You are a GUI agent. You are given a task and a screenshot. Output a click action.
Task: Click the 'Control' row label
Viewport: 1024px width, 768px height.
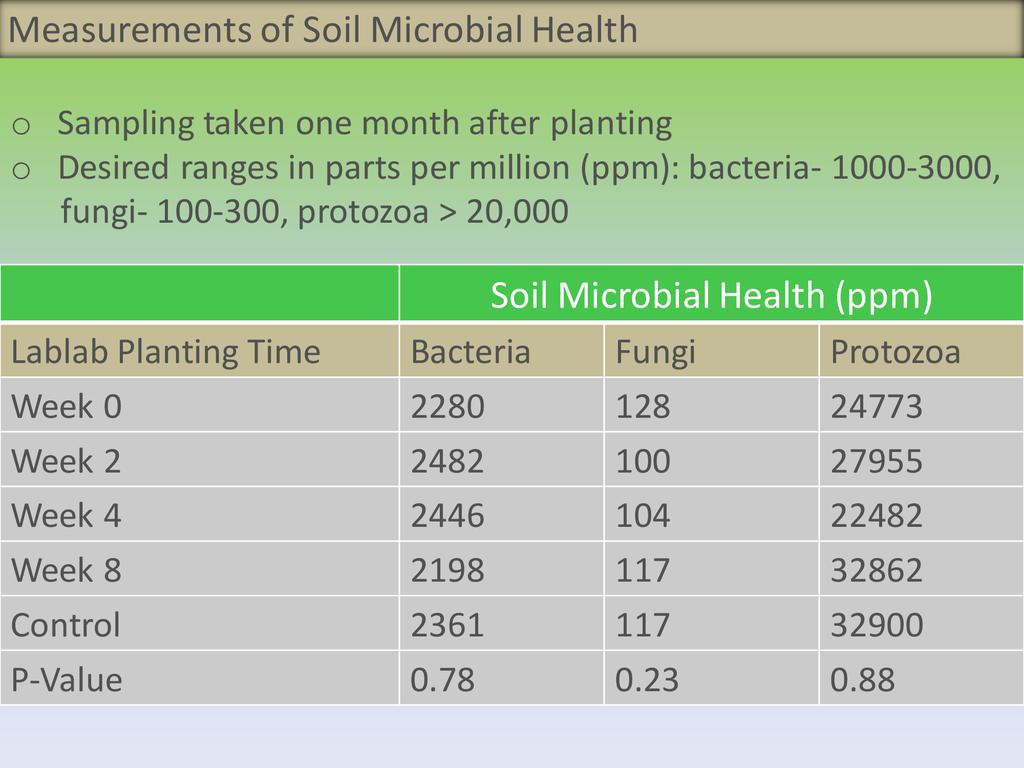66,625
